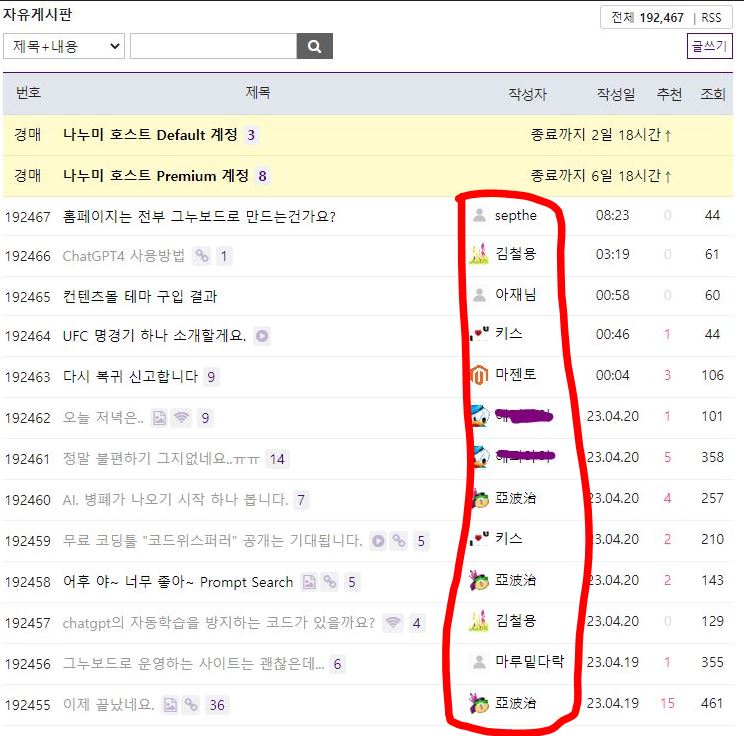Open post 이제 끝났네요.

(109, 704)
